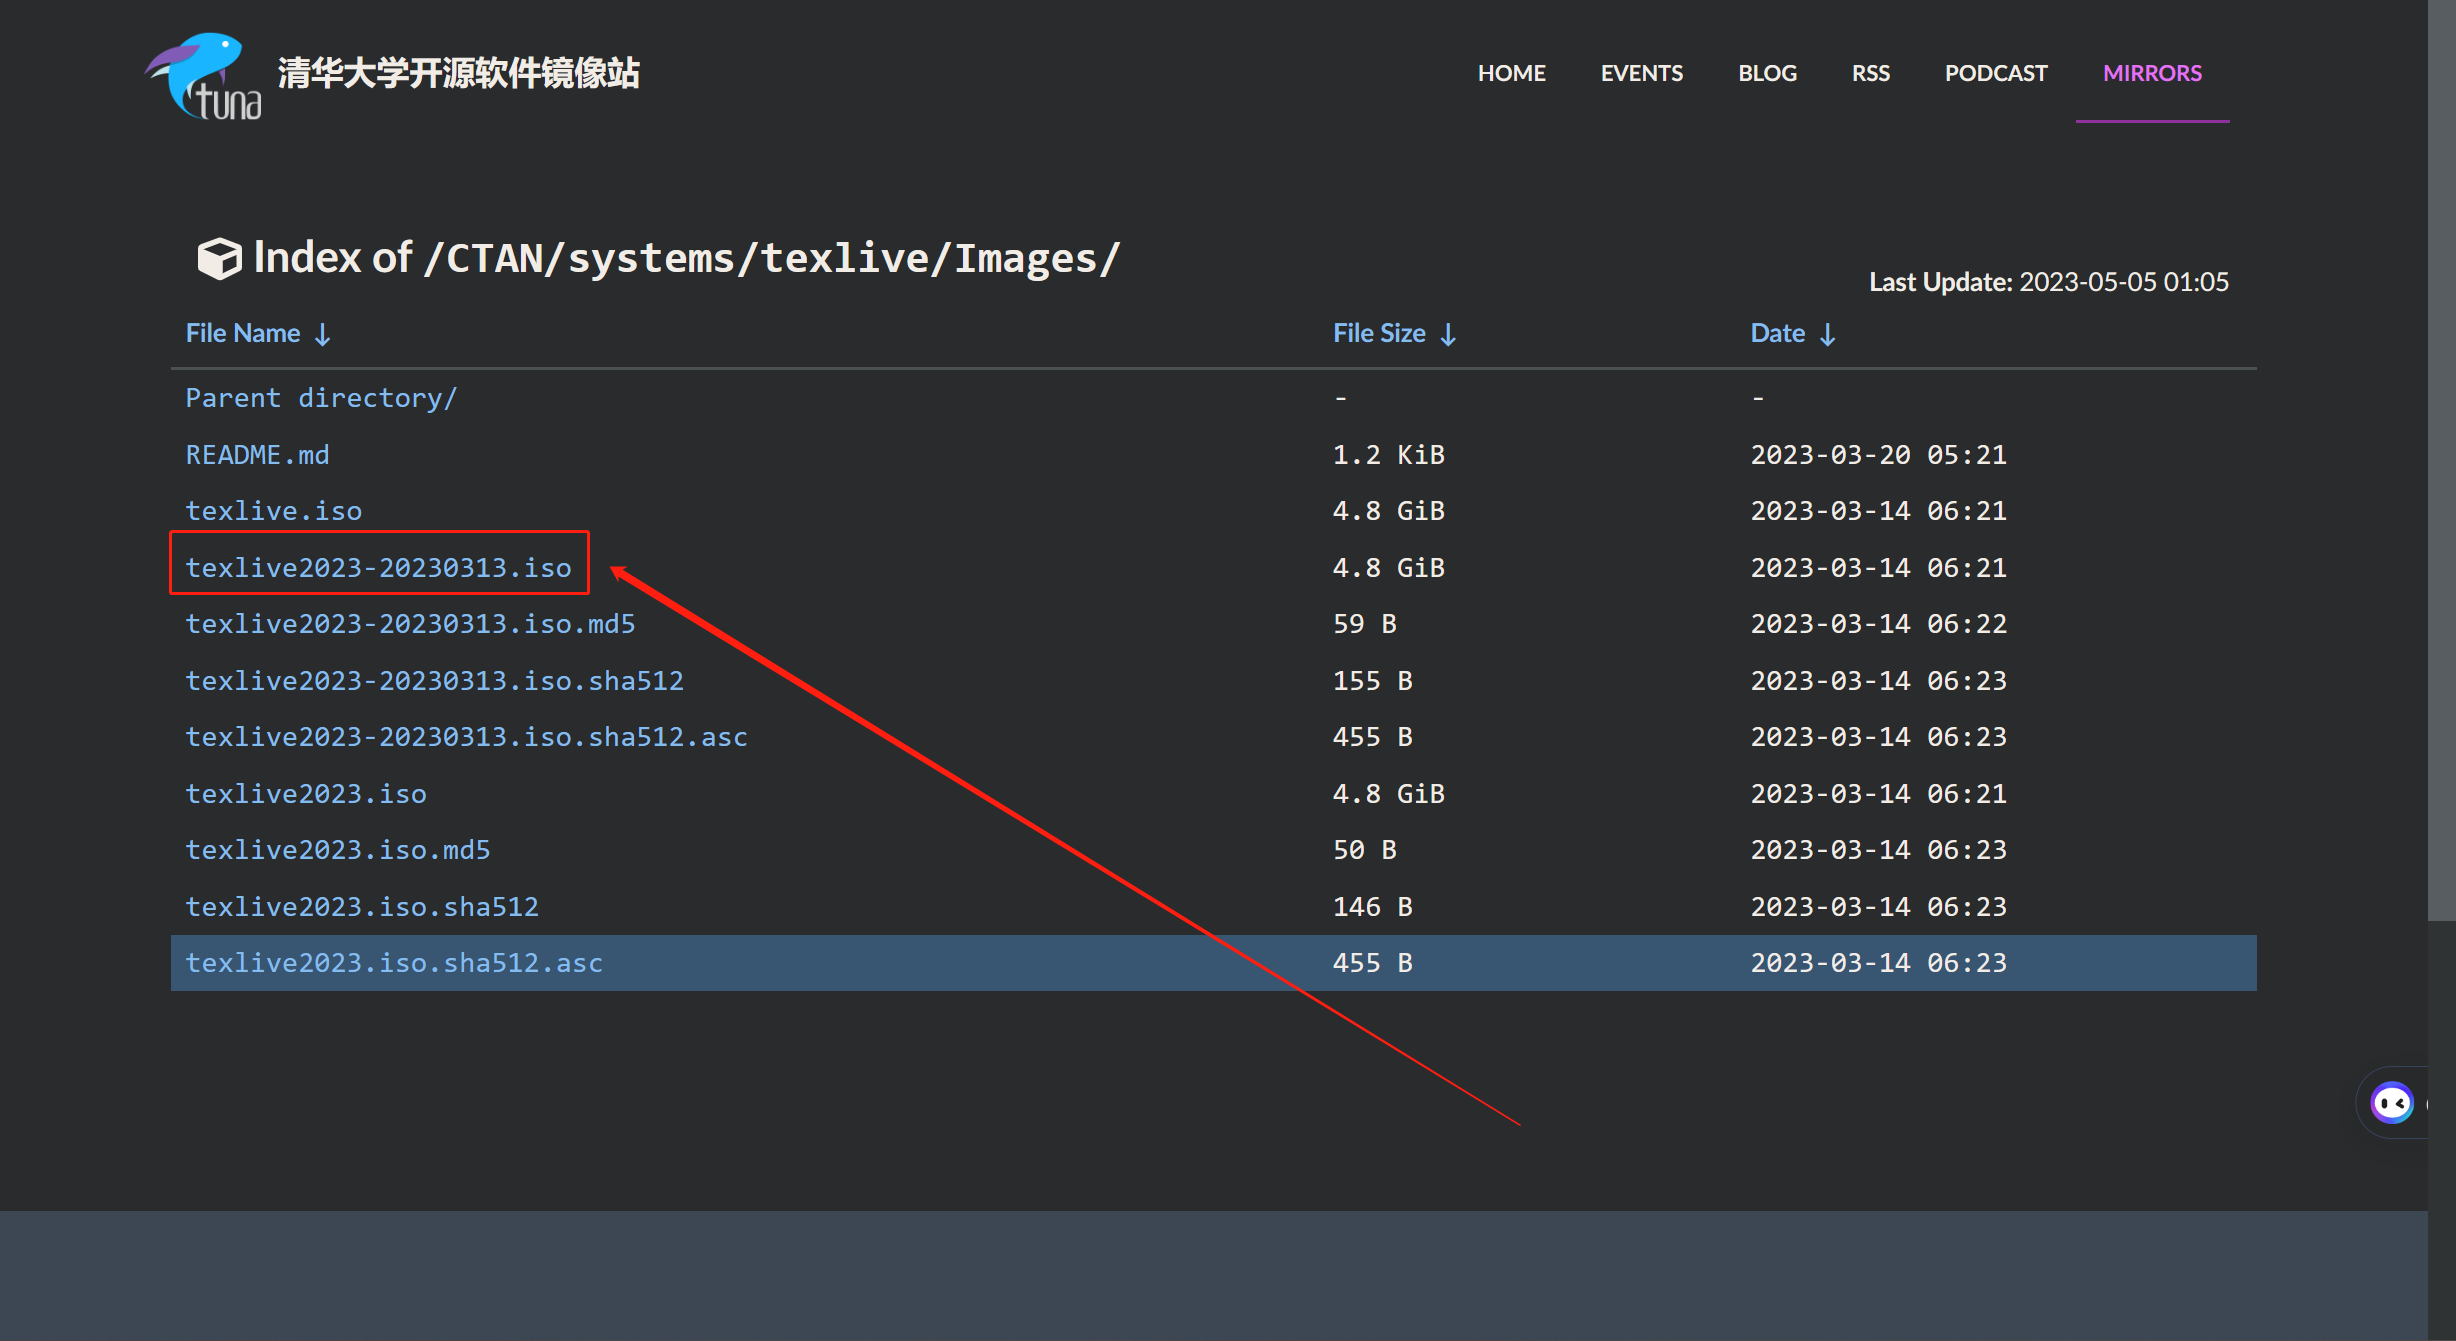Image resolution: width=2456 pixels, height=1341 pixels.
Task: Sort by Date arrow
Action: (x=1828, y=334)
